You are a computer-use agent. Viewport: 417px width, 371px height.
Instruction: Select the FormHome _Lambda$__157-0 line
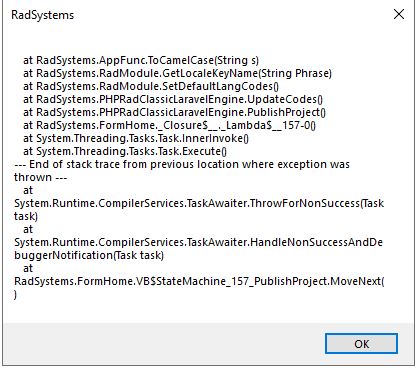point(169,125)
